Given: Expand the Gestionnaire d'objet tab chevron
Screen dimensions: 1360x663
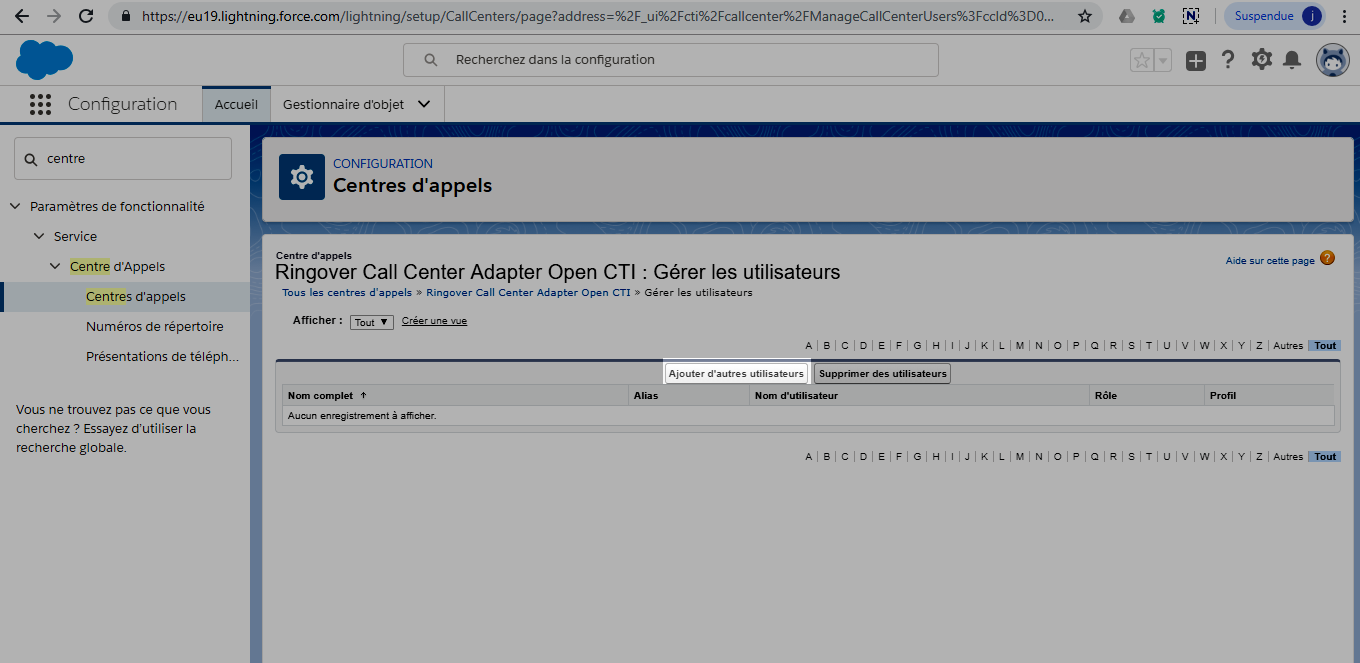Looking at the screenshot, I should (424, 104).
